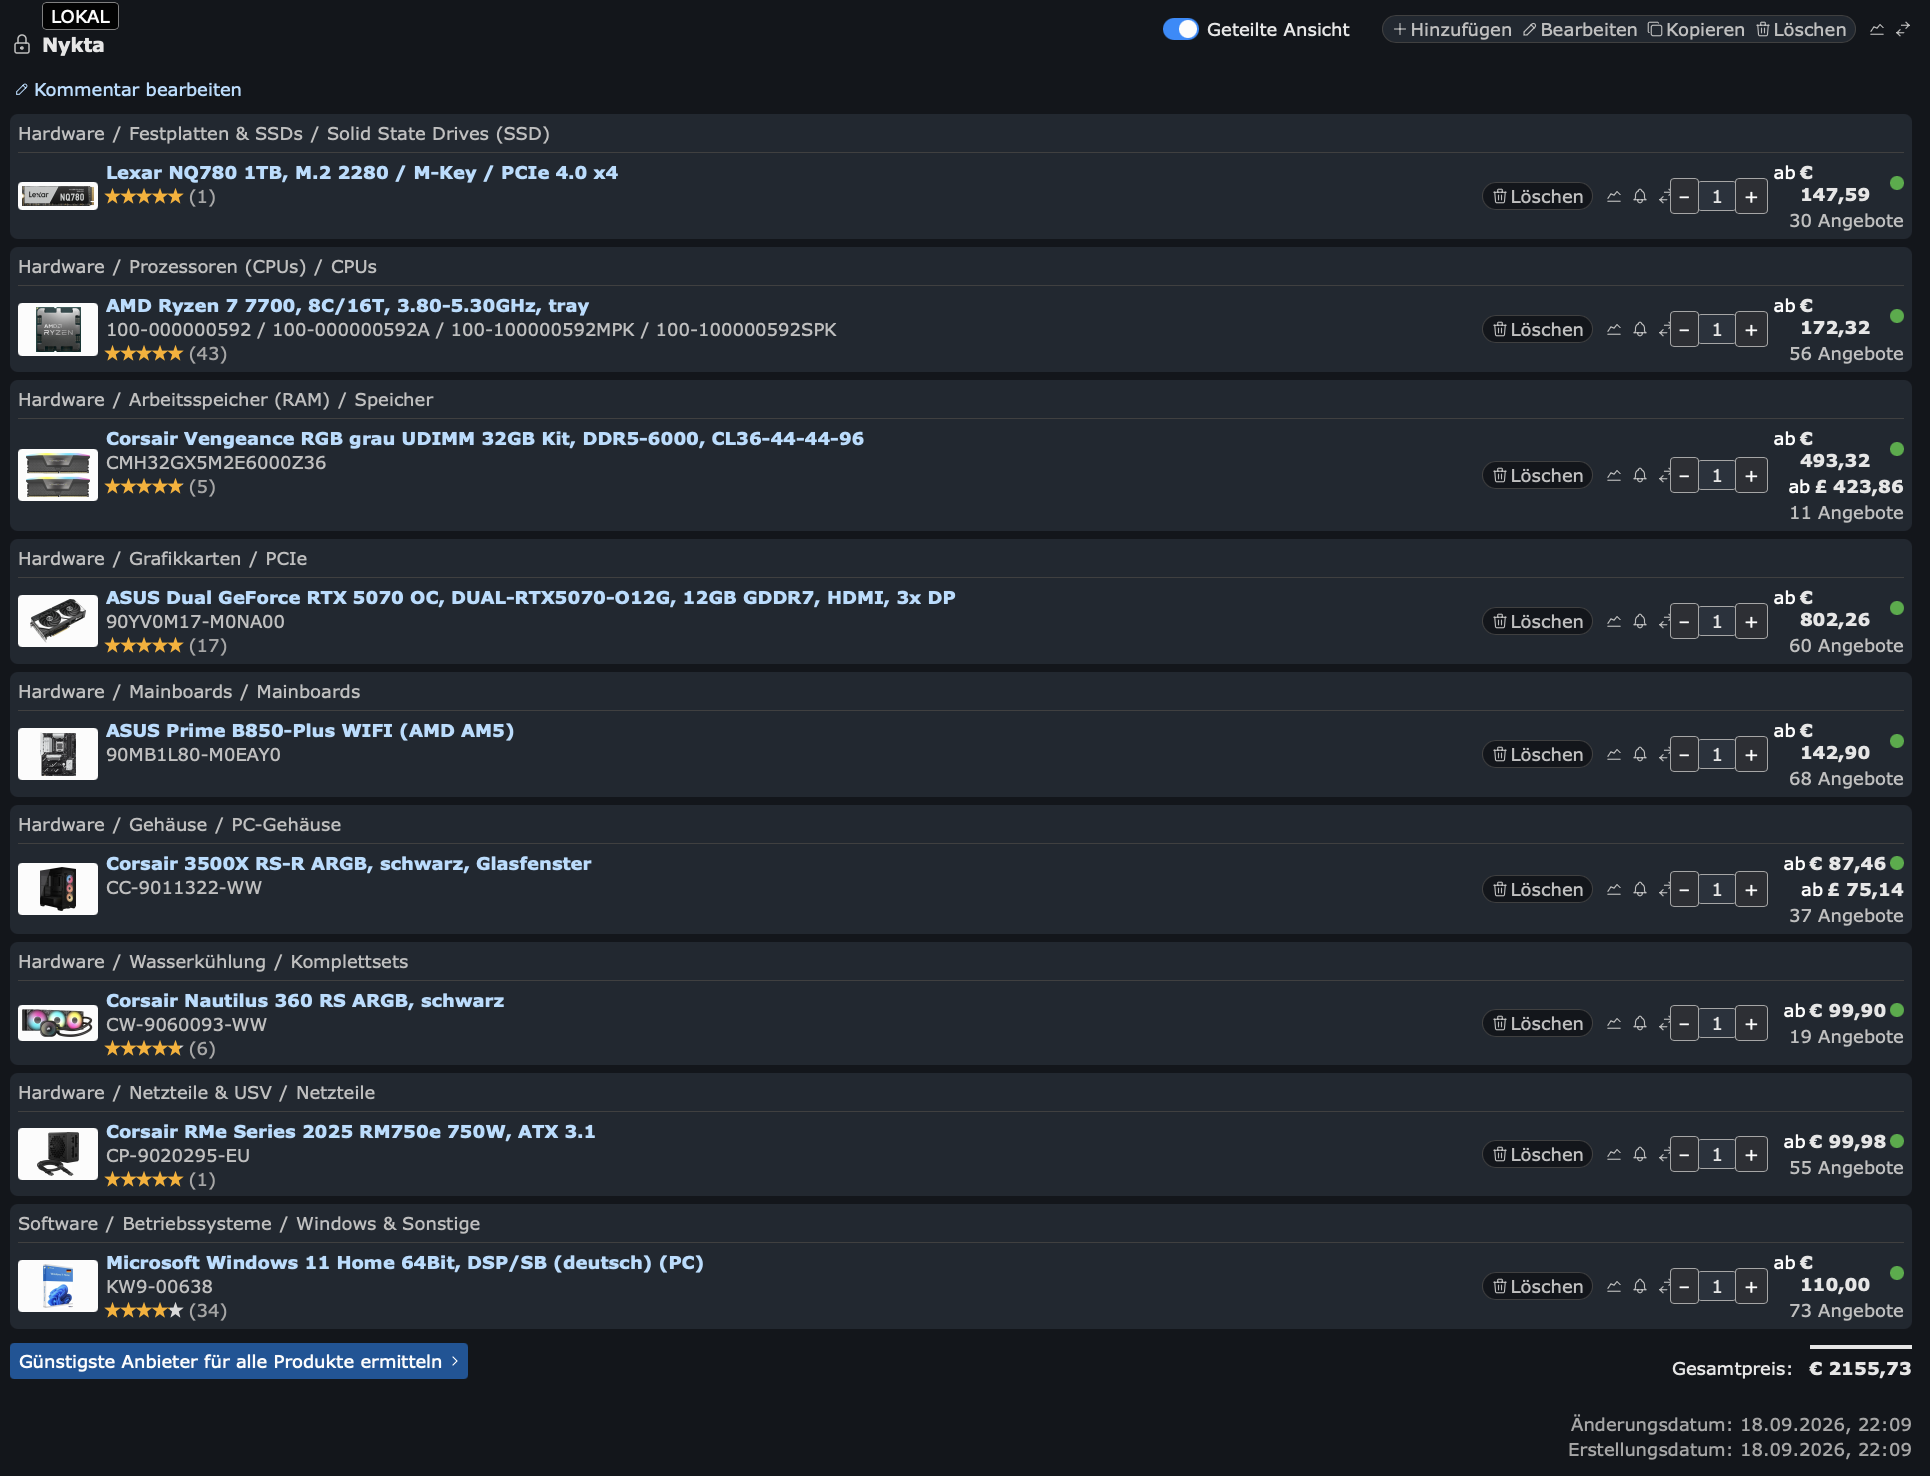The width and height of the screenshot is (1930, 1476).
Task: Click the total price "€ 2155,73"
Action: [x=1860, y=1369]
